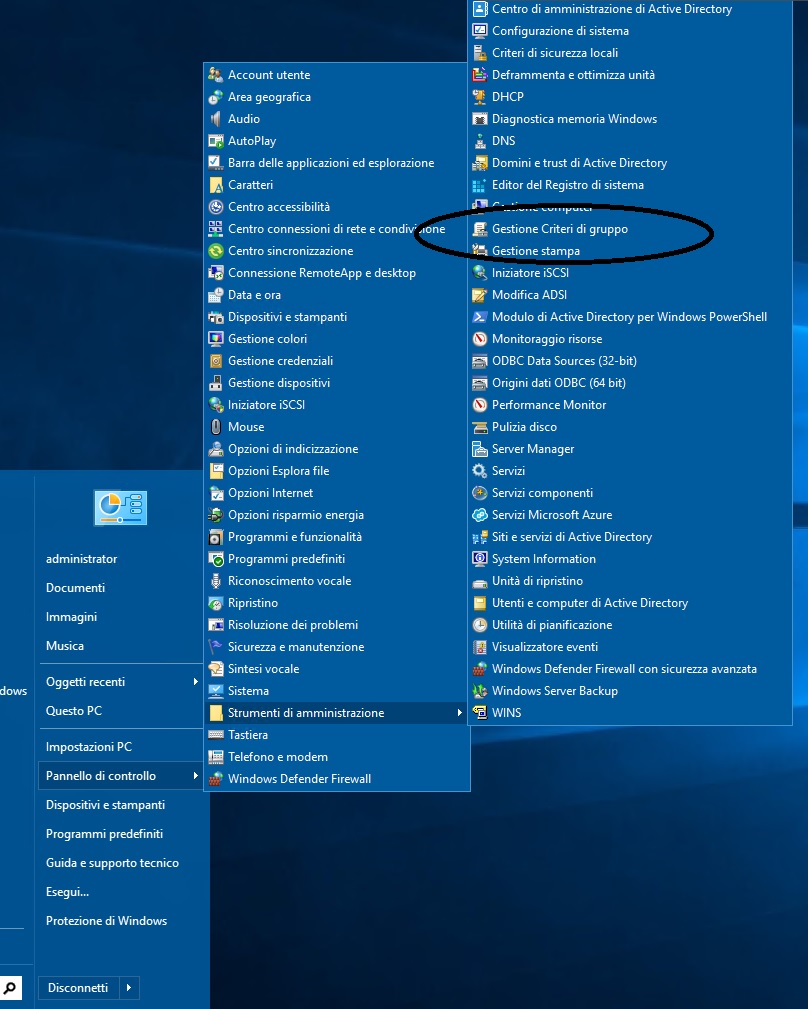This screenshot has height=1009, width=808.
Task: Click the Performance Monitor icon
Action: tap(480, 405)
